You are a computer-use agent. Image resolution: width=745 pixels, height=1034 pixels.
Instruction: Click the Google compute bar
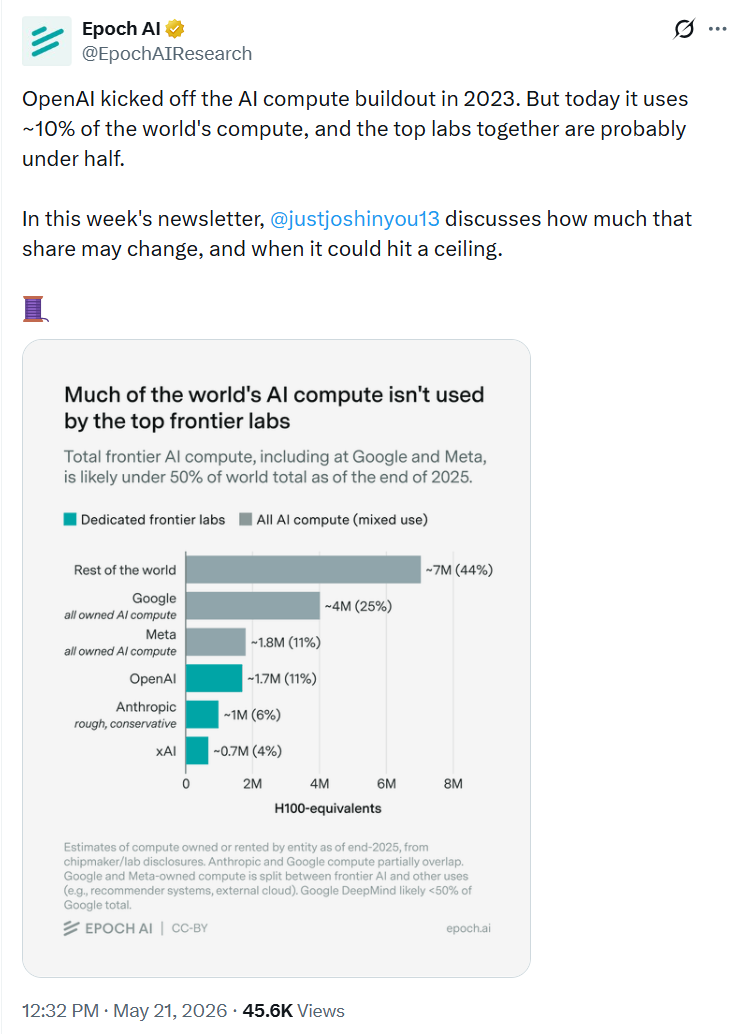point(253,606)
